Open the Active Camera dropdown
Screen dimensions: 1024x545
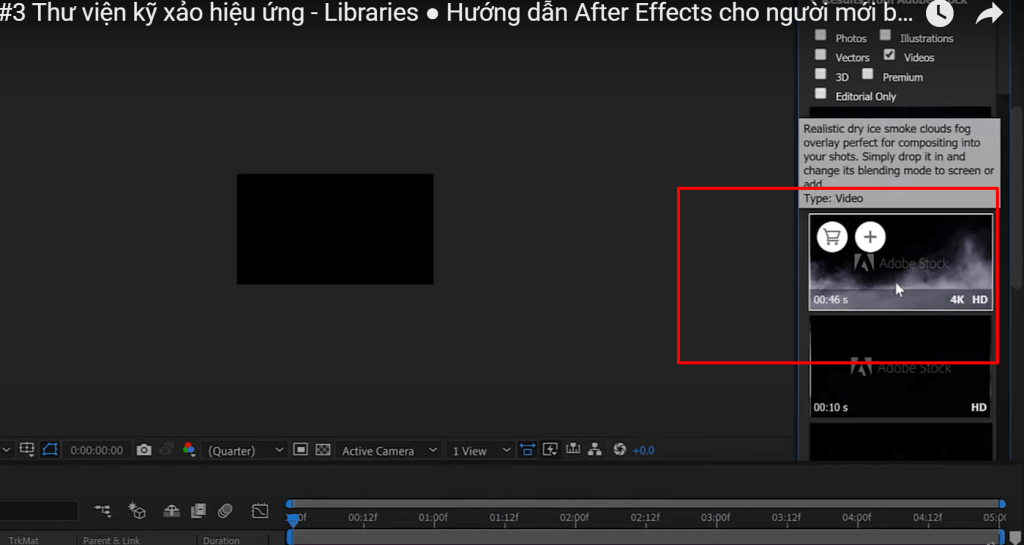point(388,450)
